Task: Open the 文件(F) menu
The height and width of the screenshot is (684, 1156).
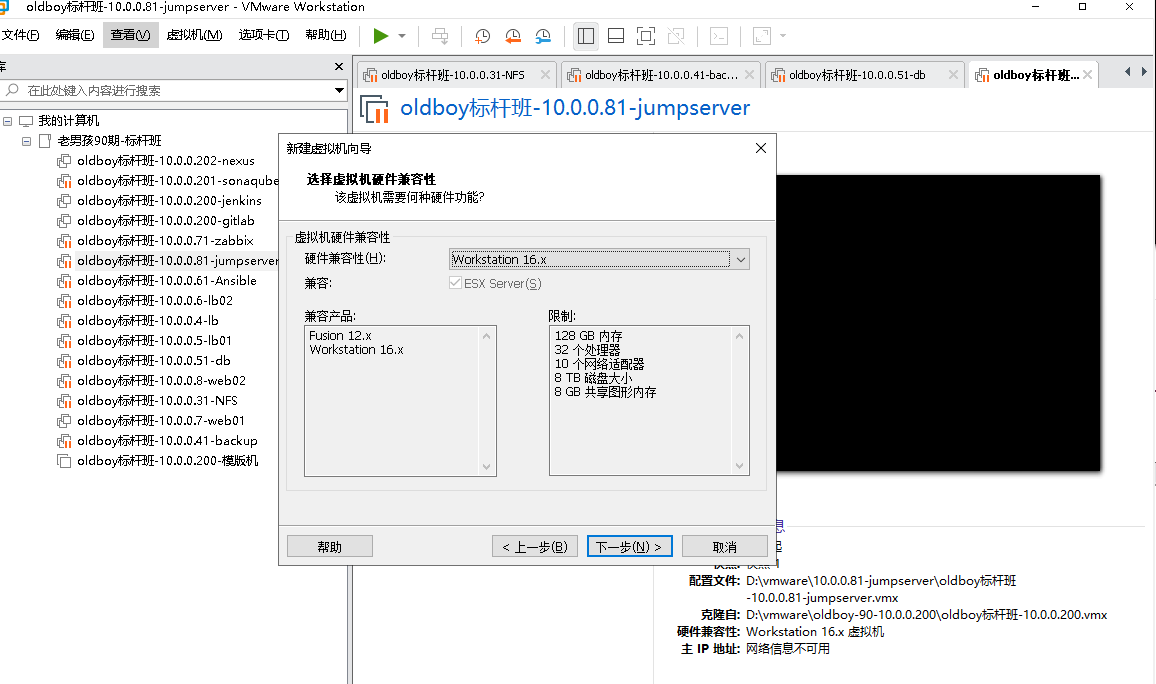Action: pos(21,35)
